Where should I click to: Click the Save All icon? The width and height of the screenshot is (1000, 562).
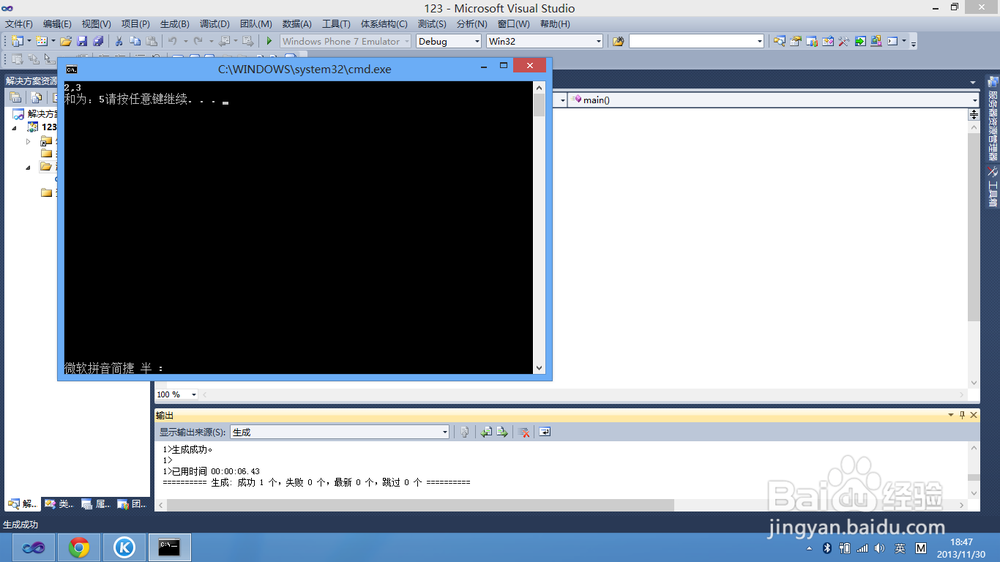coord(98,41)
